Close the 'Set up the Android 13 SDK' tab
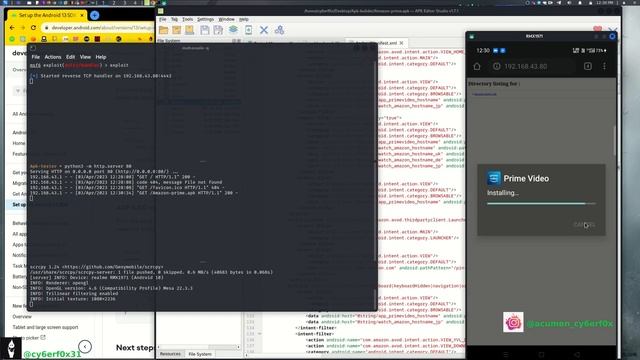This screenshot has width=640, height=360. pyautogui.click(x=82, y=15)
